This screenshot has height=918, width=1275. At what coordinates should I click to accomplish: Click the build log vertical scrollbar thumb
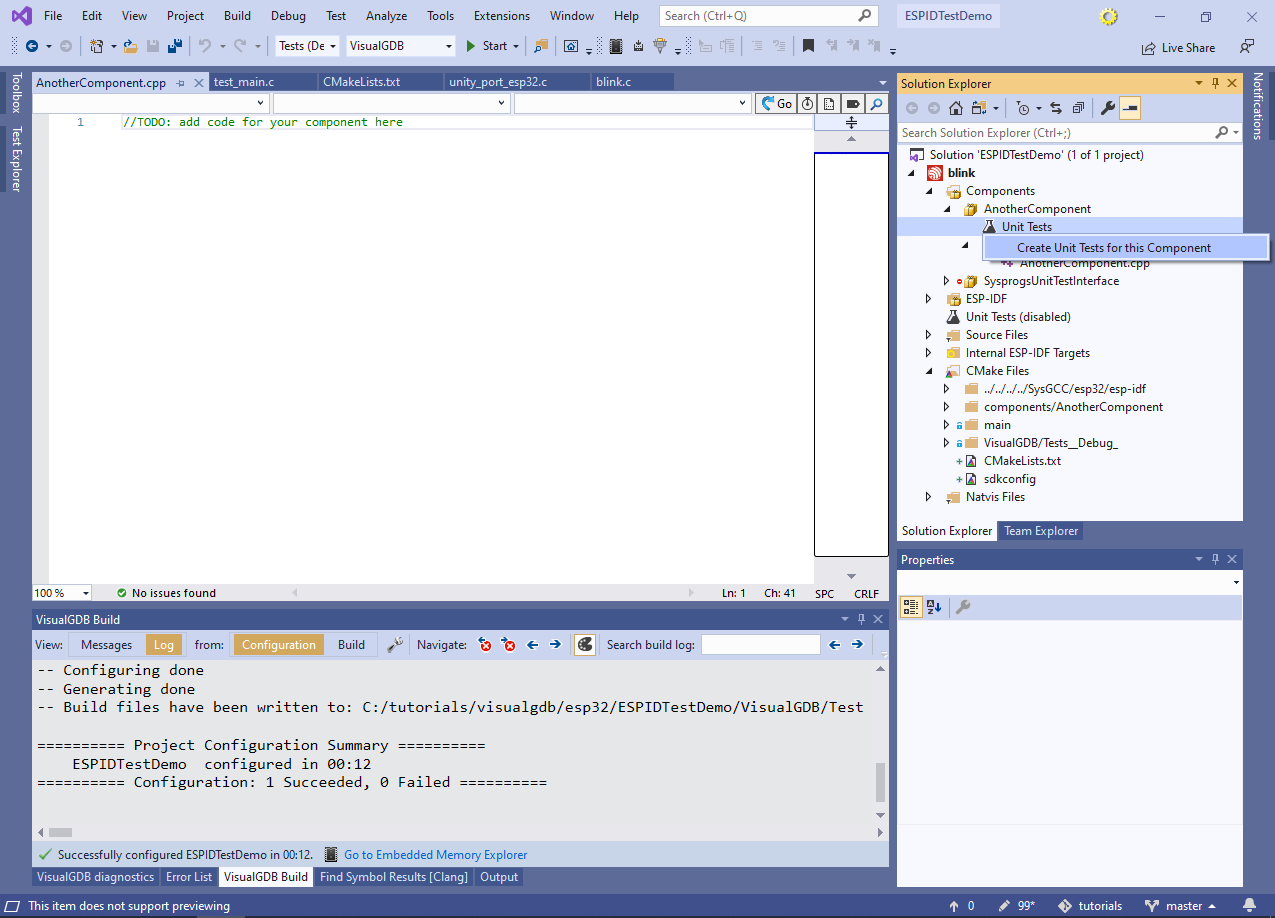pos(881,783)
